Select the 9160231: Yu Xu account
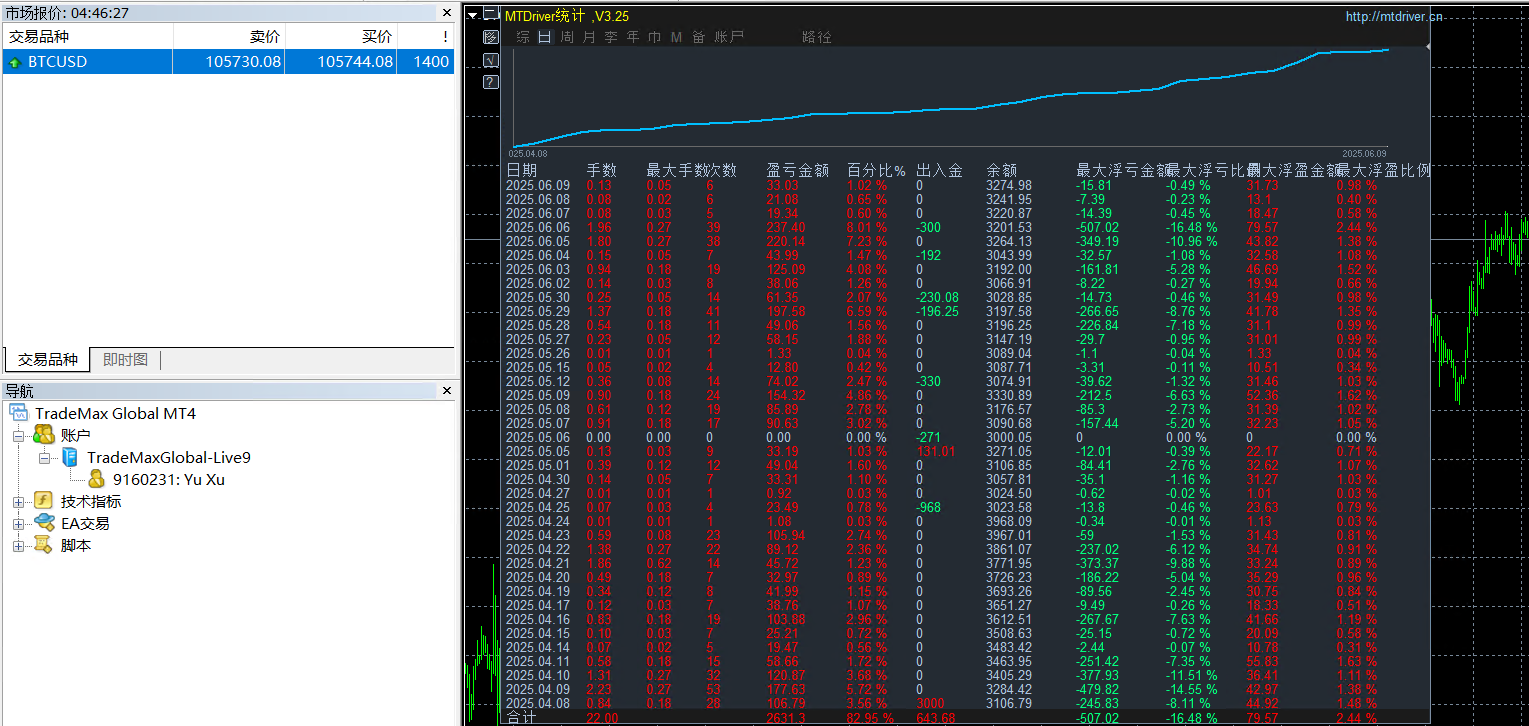The width and height of the screenshot is (1529, 726). click(169, 479)
